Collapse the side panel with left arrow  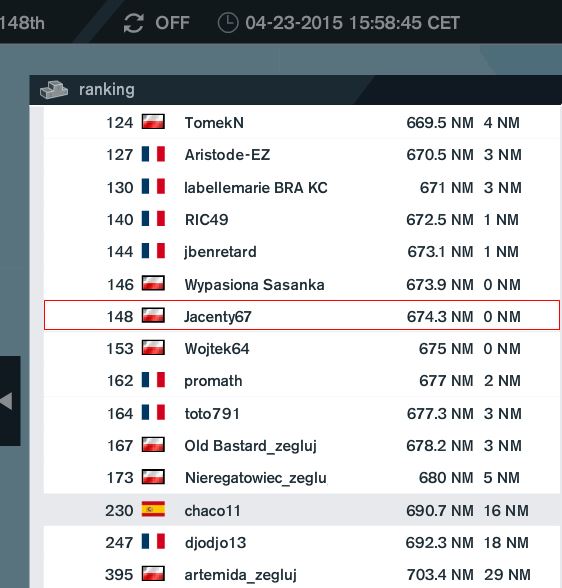click(7, 401)
